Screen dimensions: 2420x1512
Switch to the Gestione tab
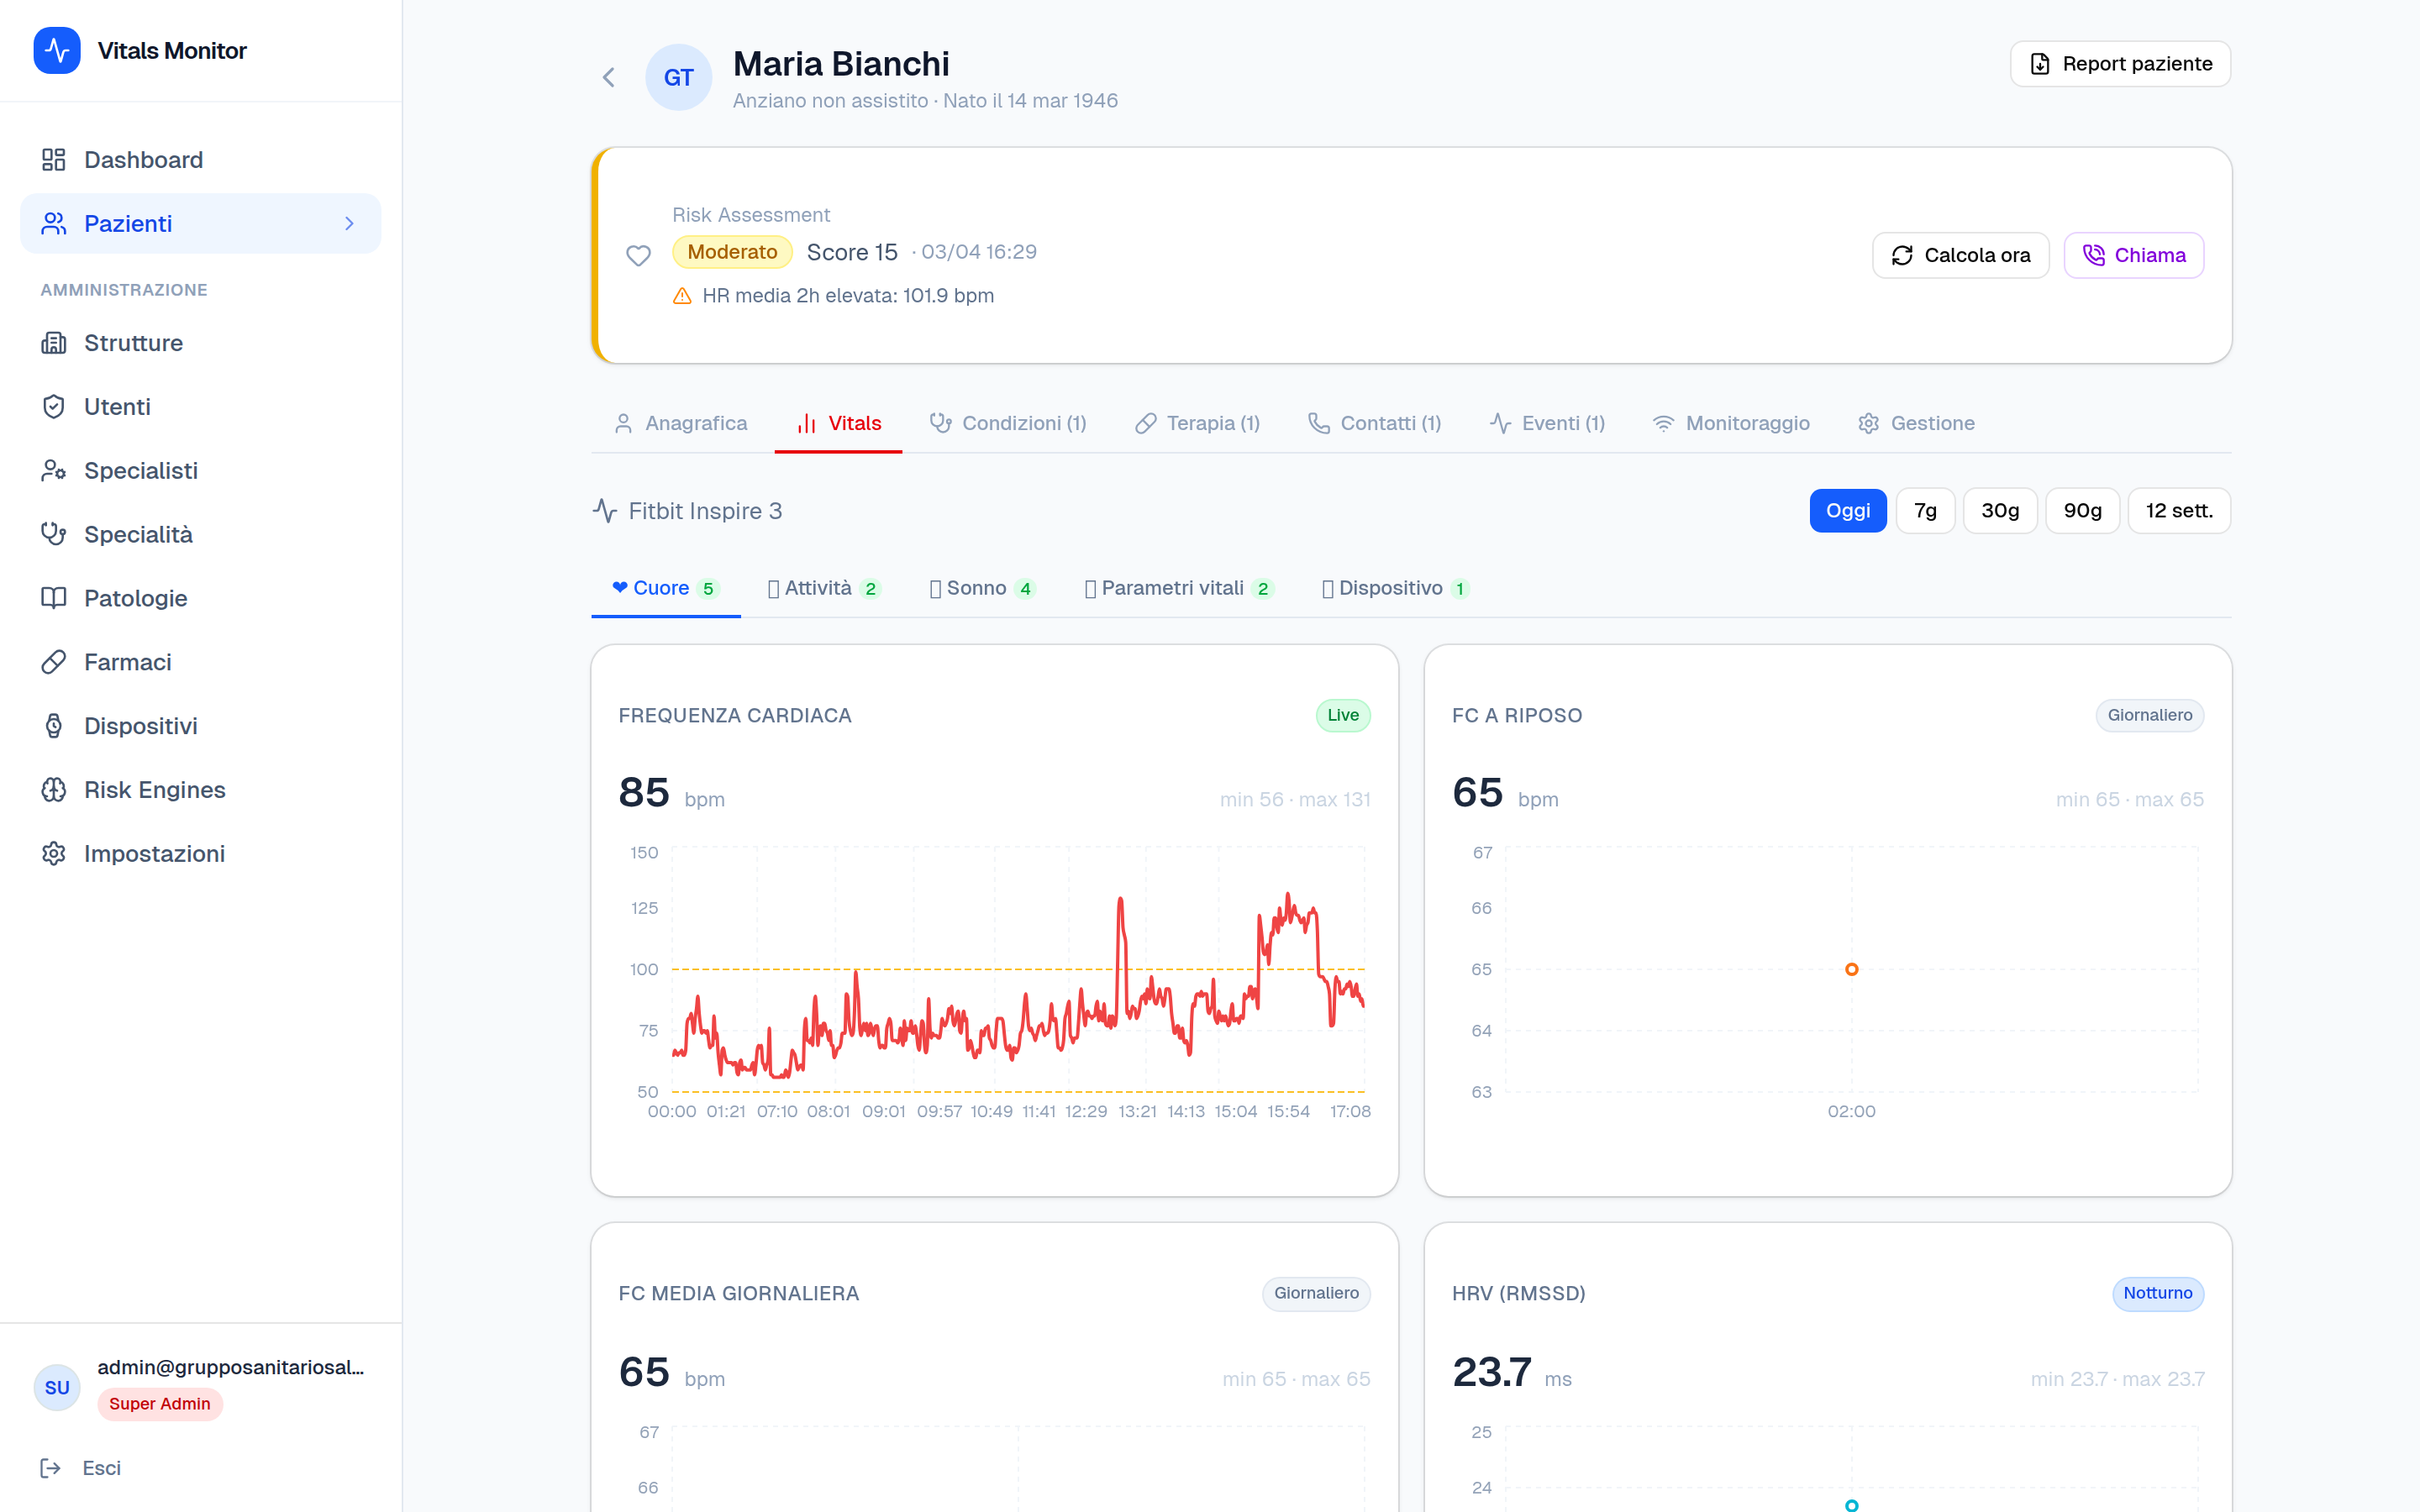tap(1916, 424)
